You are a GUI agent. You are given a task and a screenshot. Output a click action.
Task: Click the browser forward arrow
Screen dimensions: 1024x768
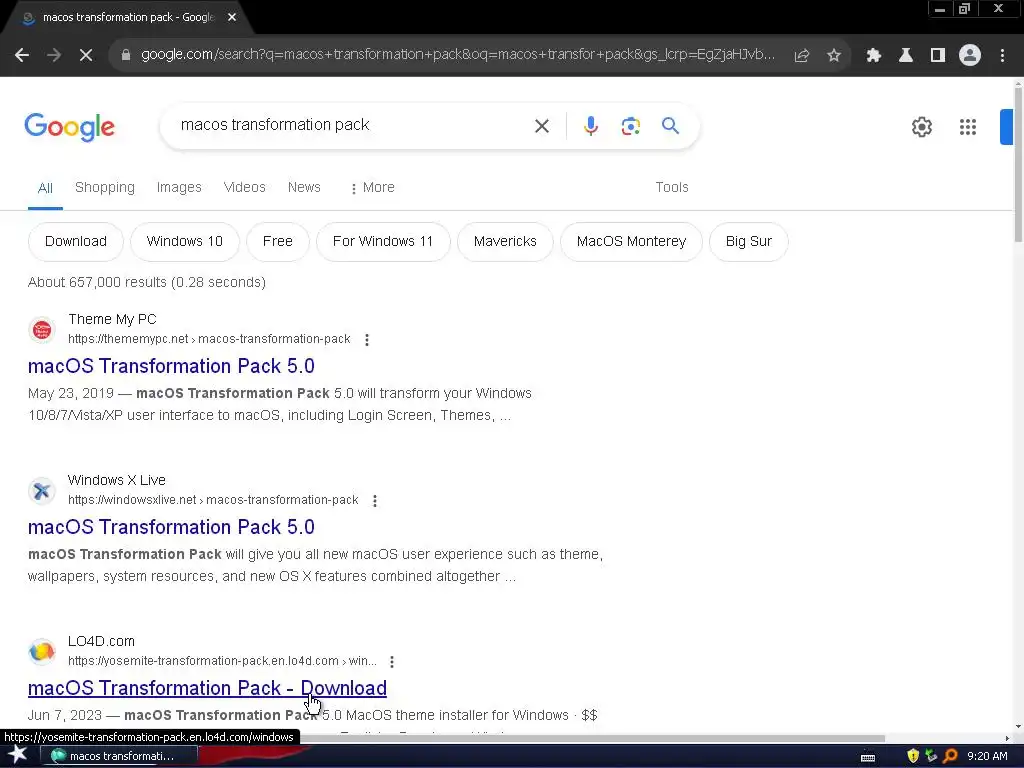[x=54, y=56]
